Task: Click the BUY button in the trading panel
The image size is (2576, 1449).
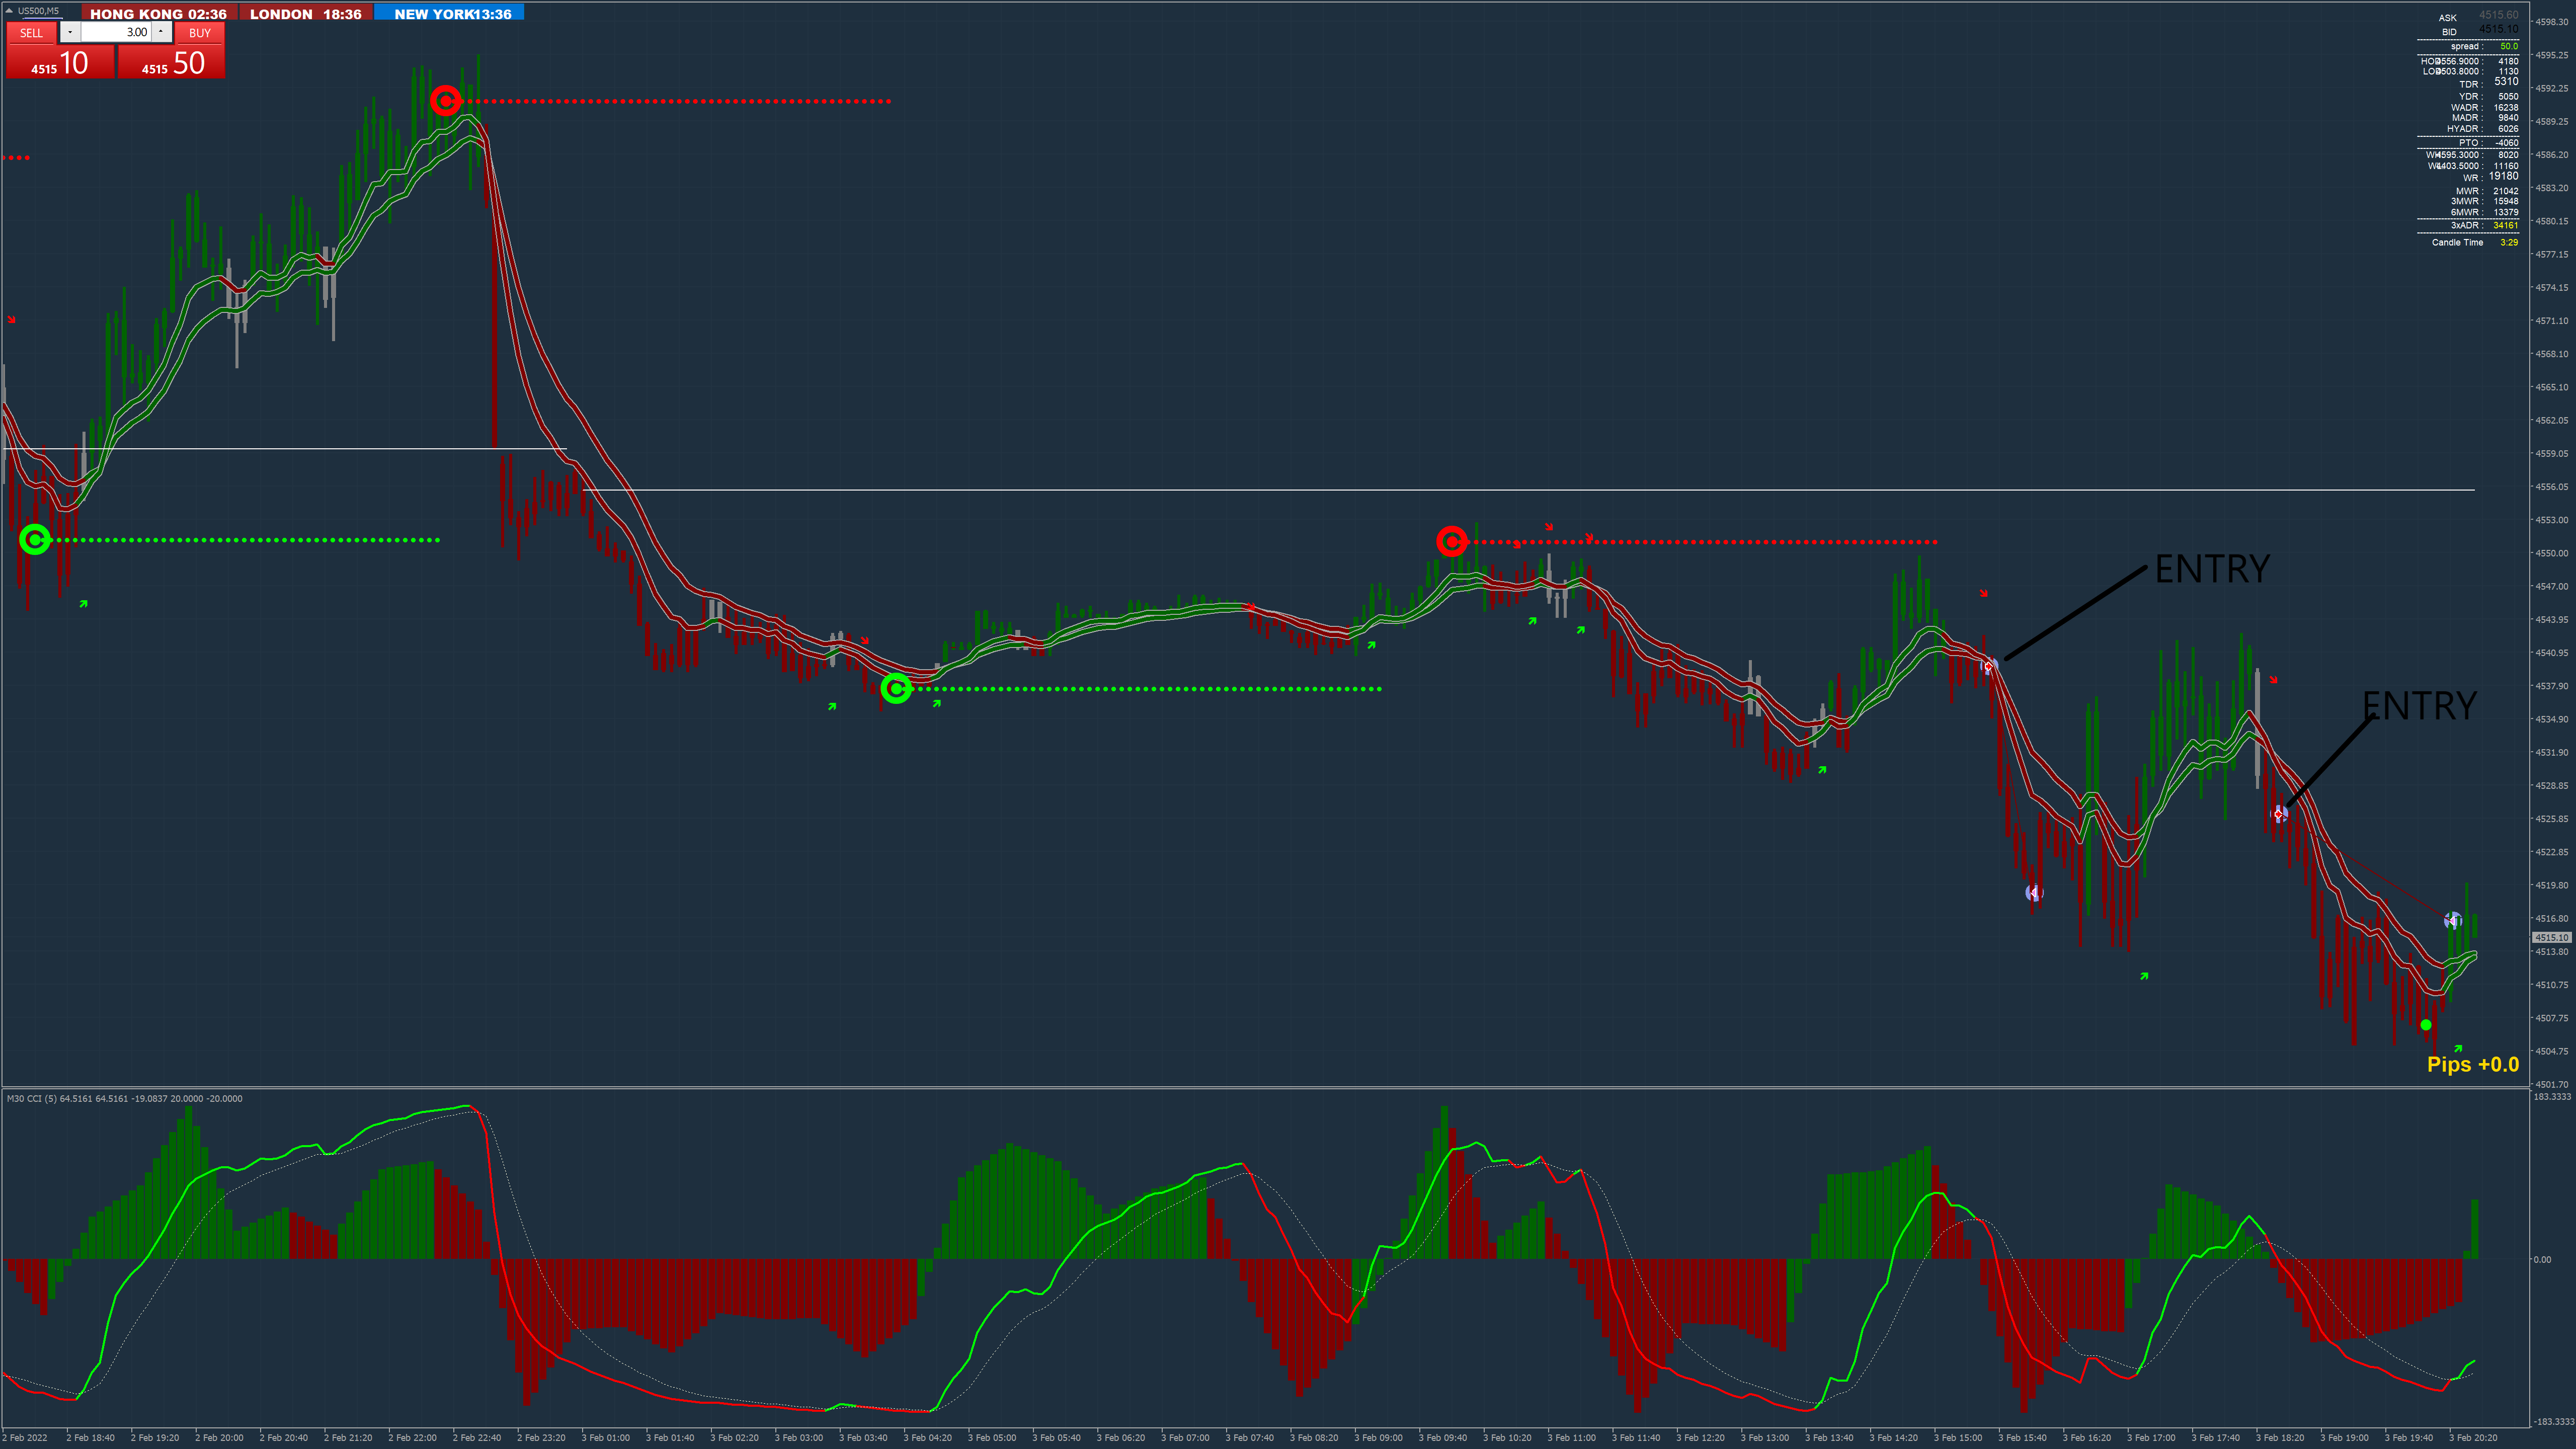Action: click(x=200, y=33)
